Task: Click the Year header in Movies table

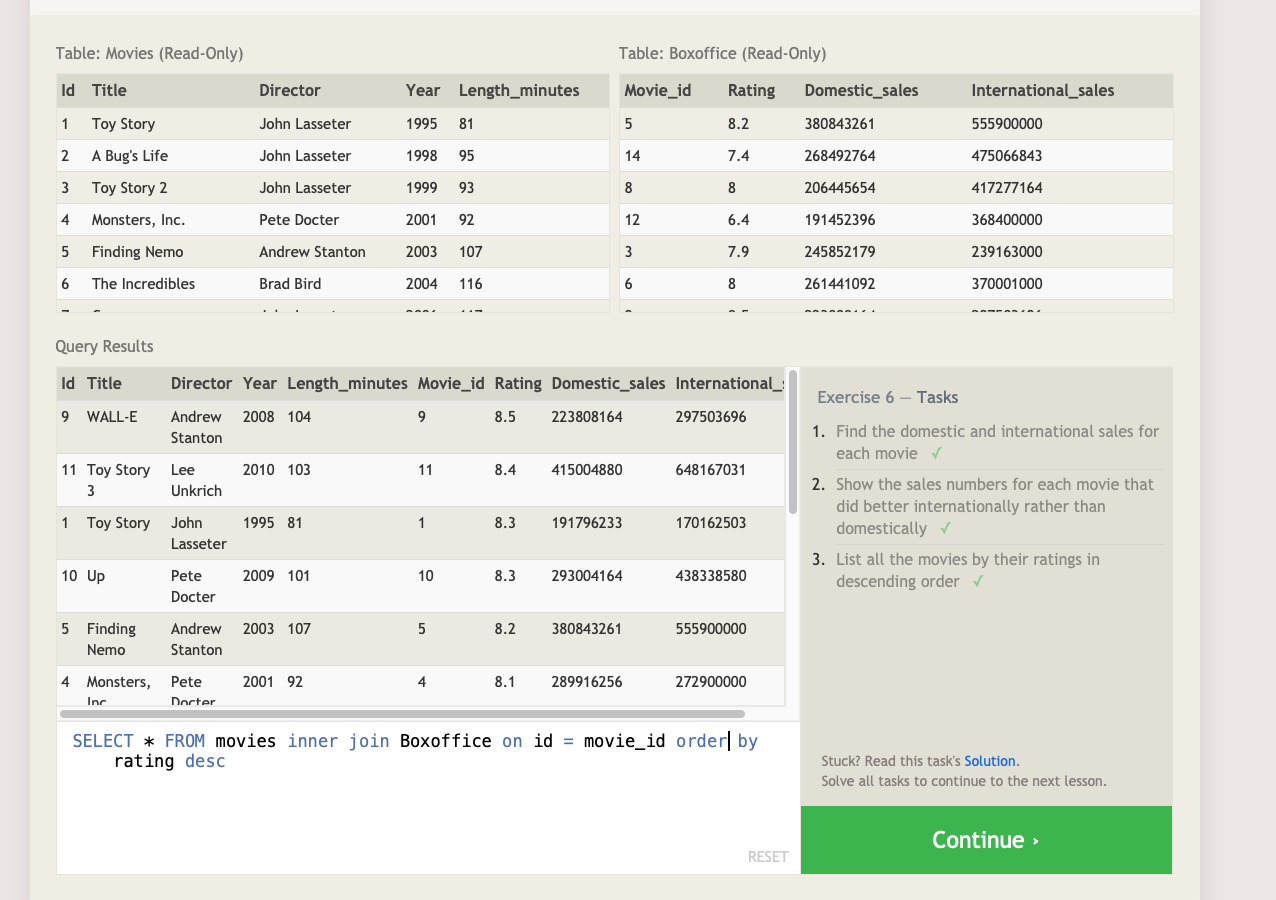Action: point(423,90)
